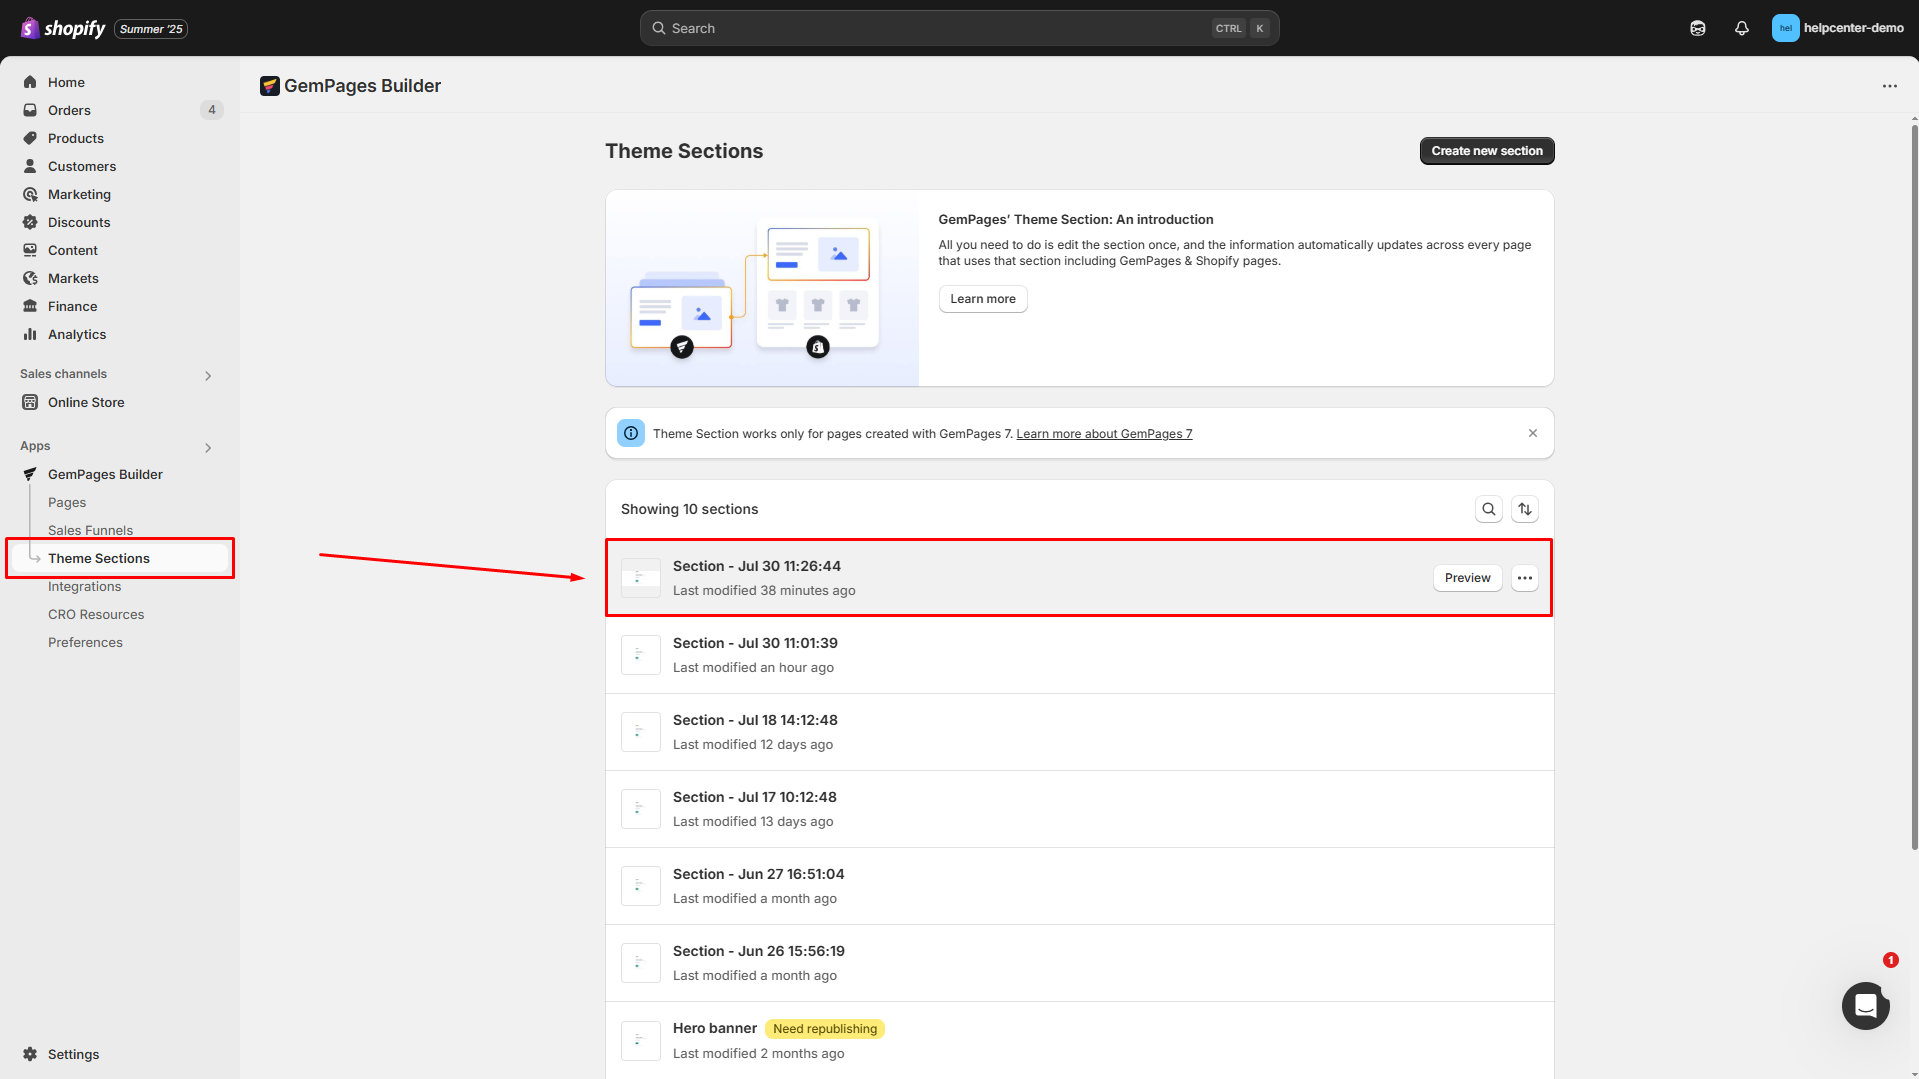The image size is (1919, 1079).
Task: Open the notifications bell
Action: click(1741, 28)
